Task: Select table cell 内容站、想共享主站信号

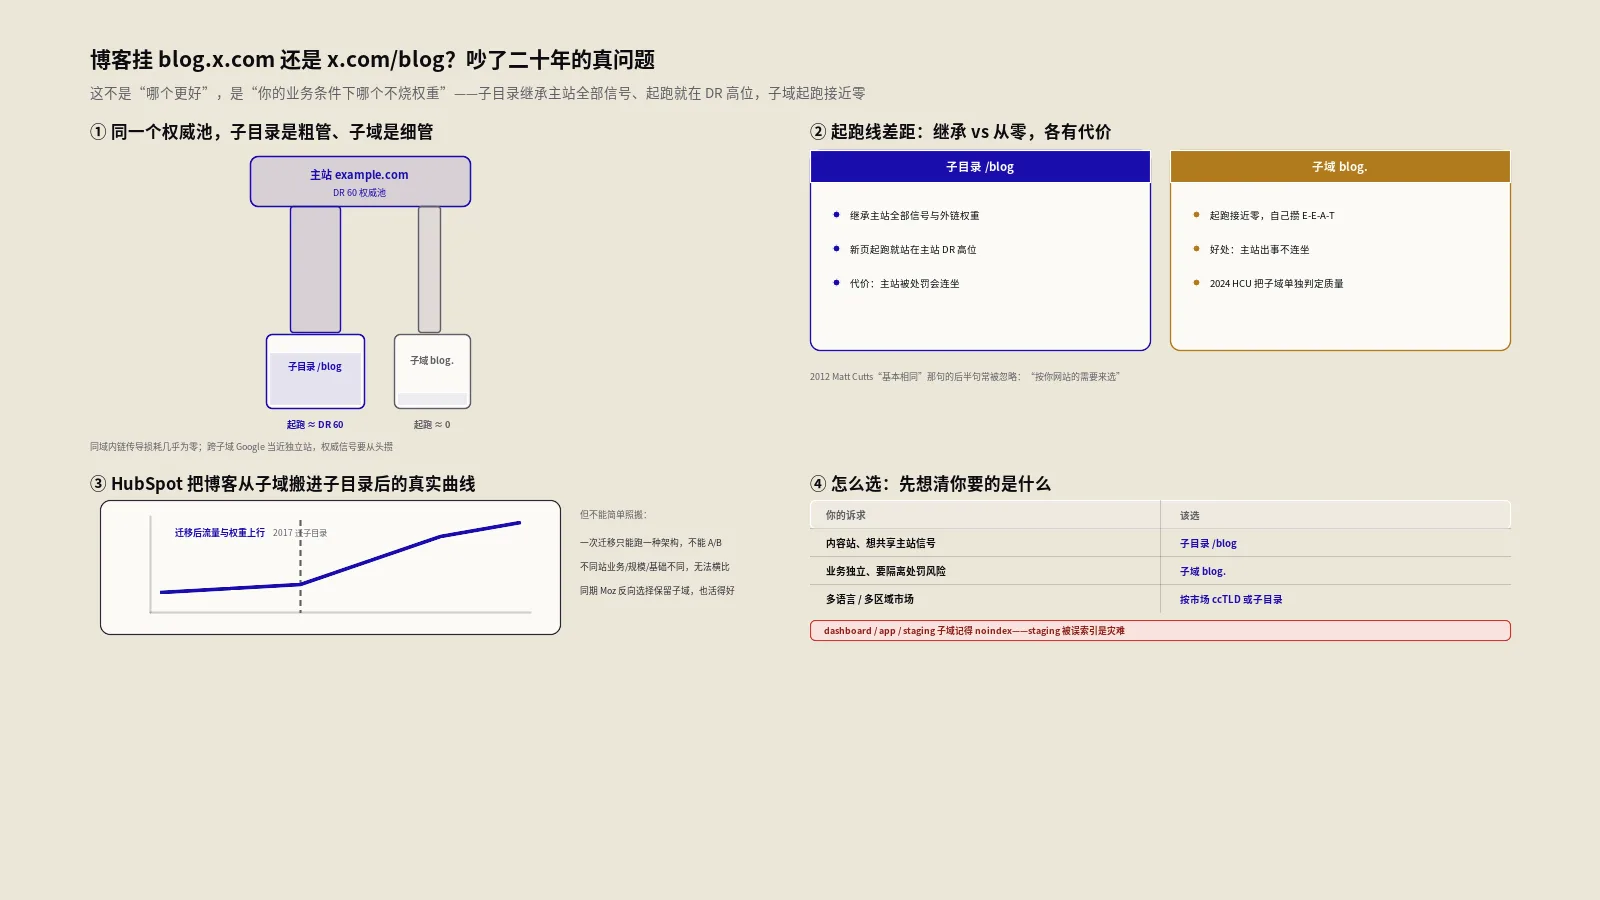Action: point(881,543)
